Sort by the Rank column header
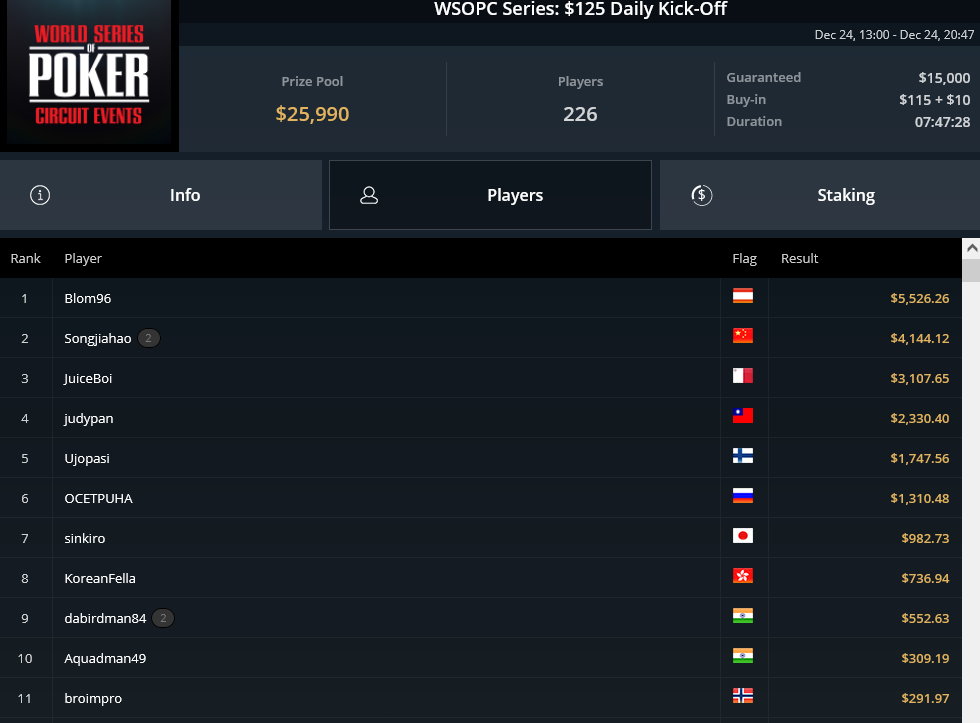The height and width of the screenshot is (723, 980). pyautogui.click(x=26, y=258)
